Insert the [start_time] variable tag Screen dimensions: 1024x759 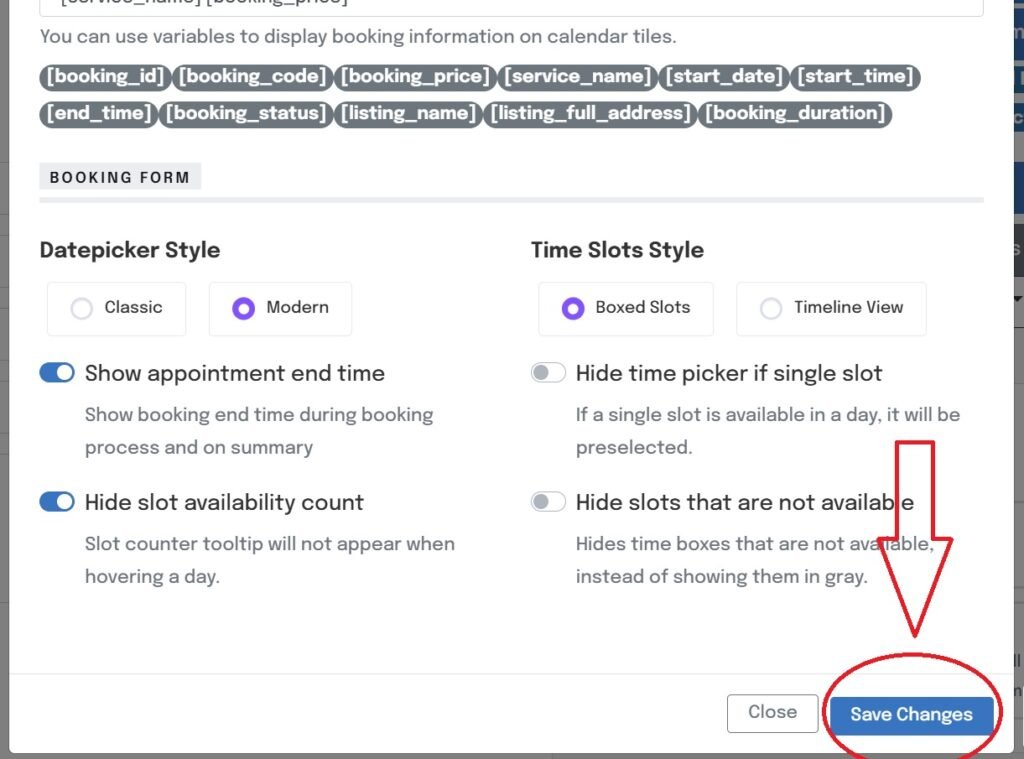click(855, 77)
